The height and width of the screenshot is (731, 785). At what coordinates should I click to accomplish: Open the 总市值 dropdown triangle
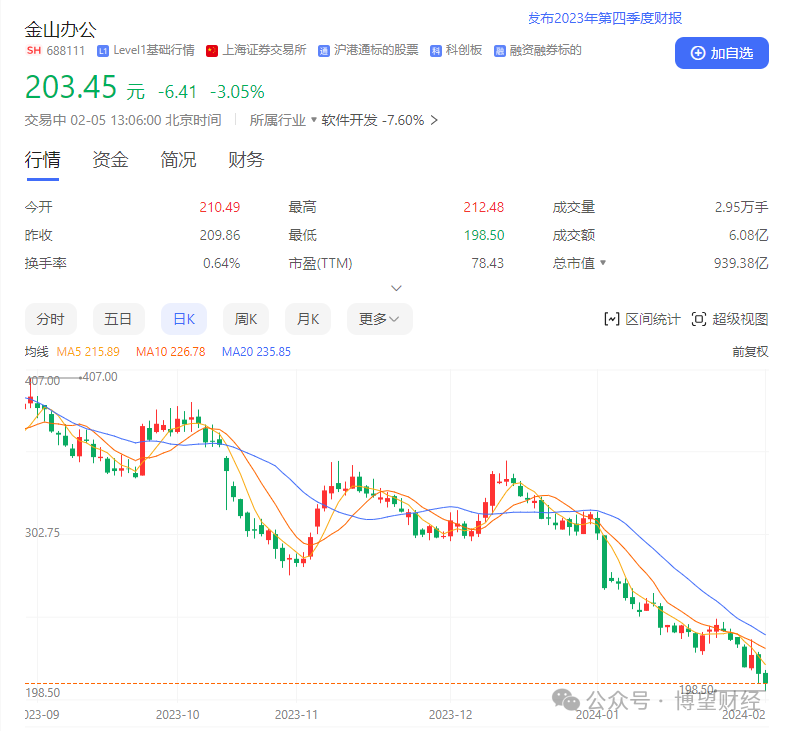point(603,262)
